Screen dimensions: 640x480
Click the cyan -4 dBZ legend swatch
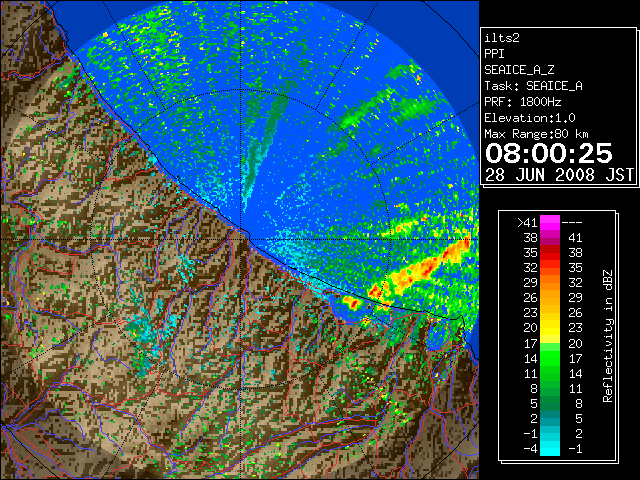coord(550,448)
